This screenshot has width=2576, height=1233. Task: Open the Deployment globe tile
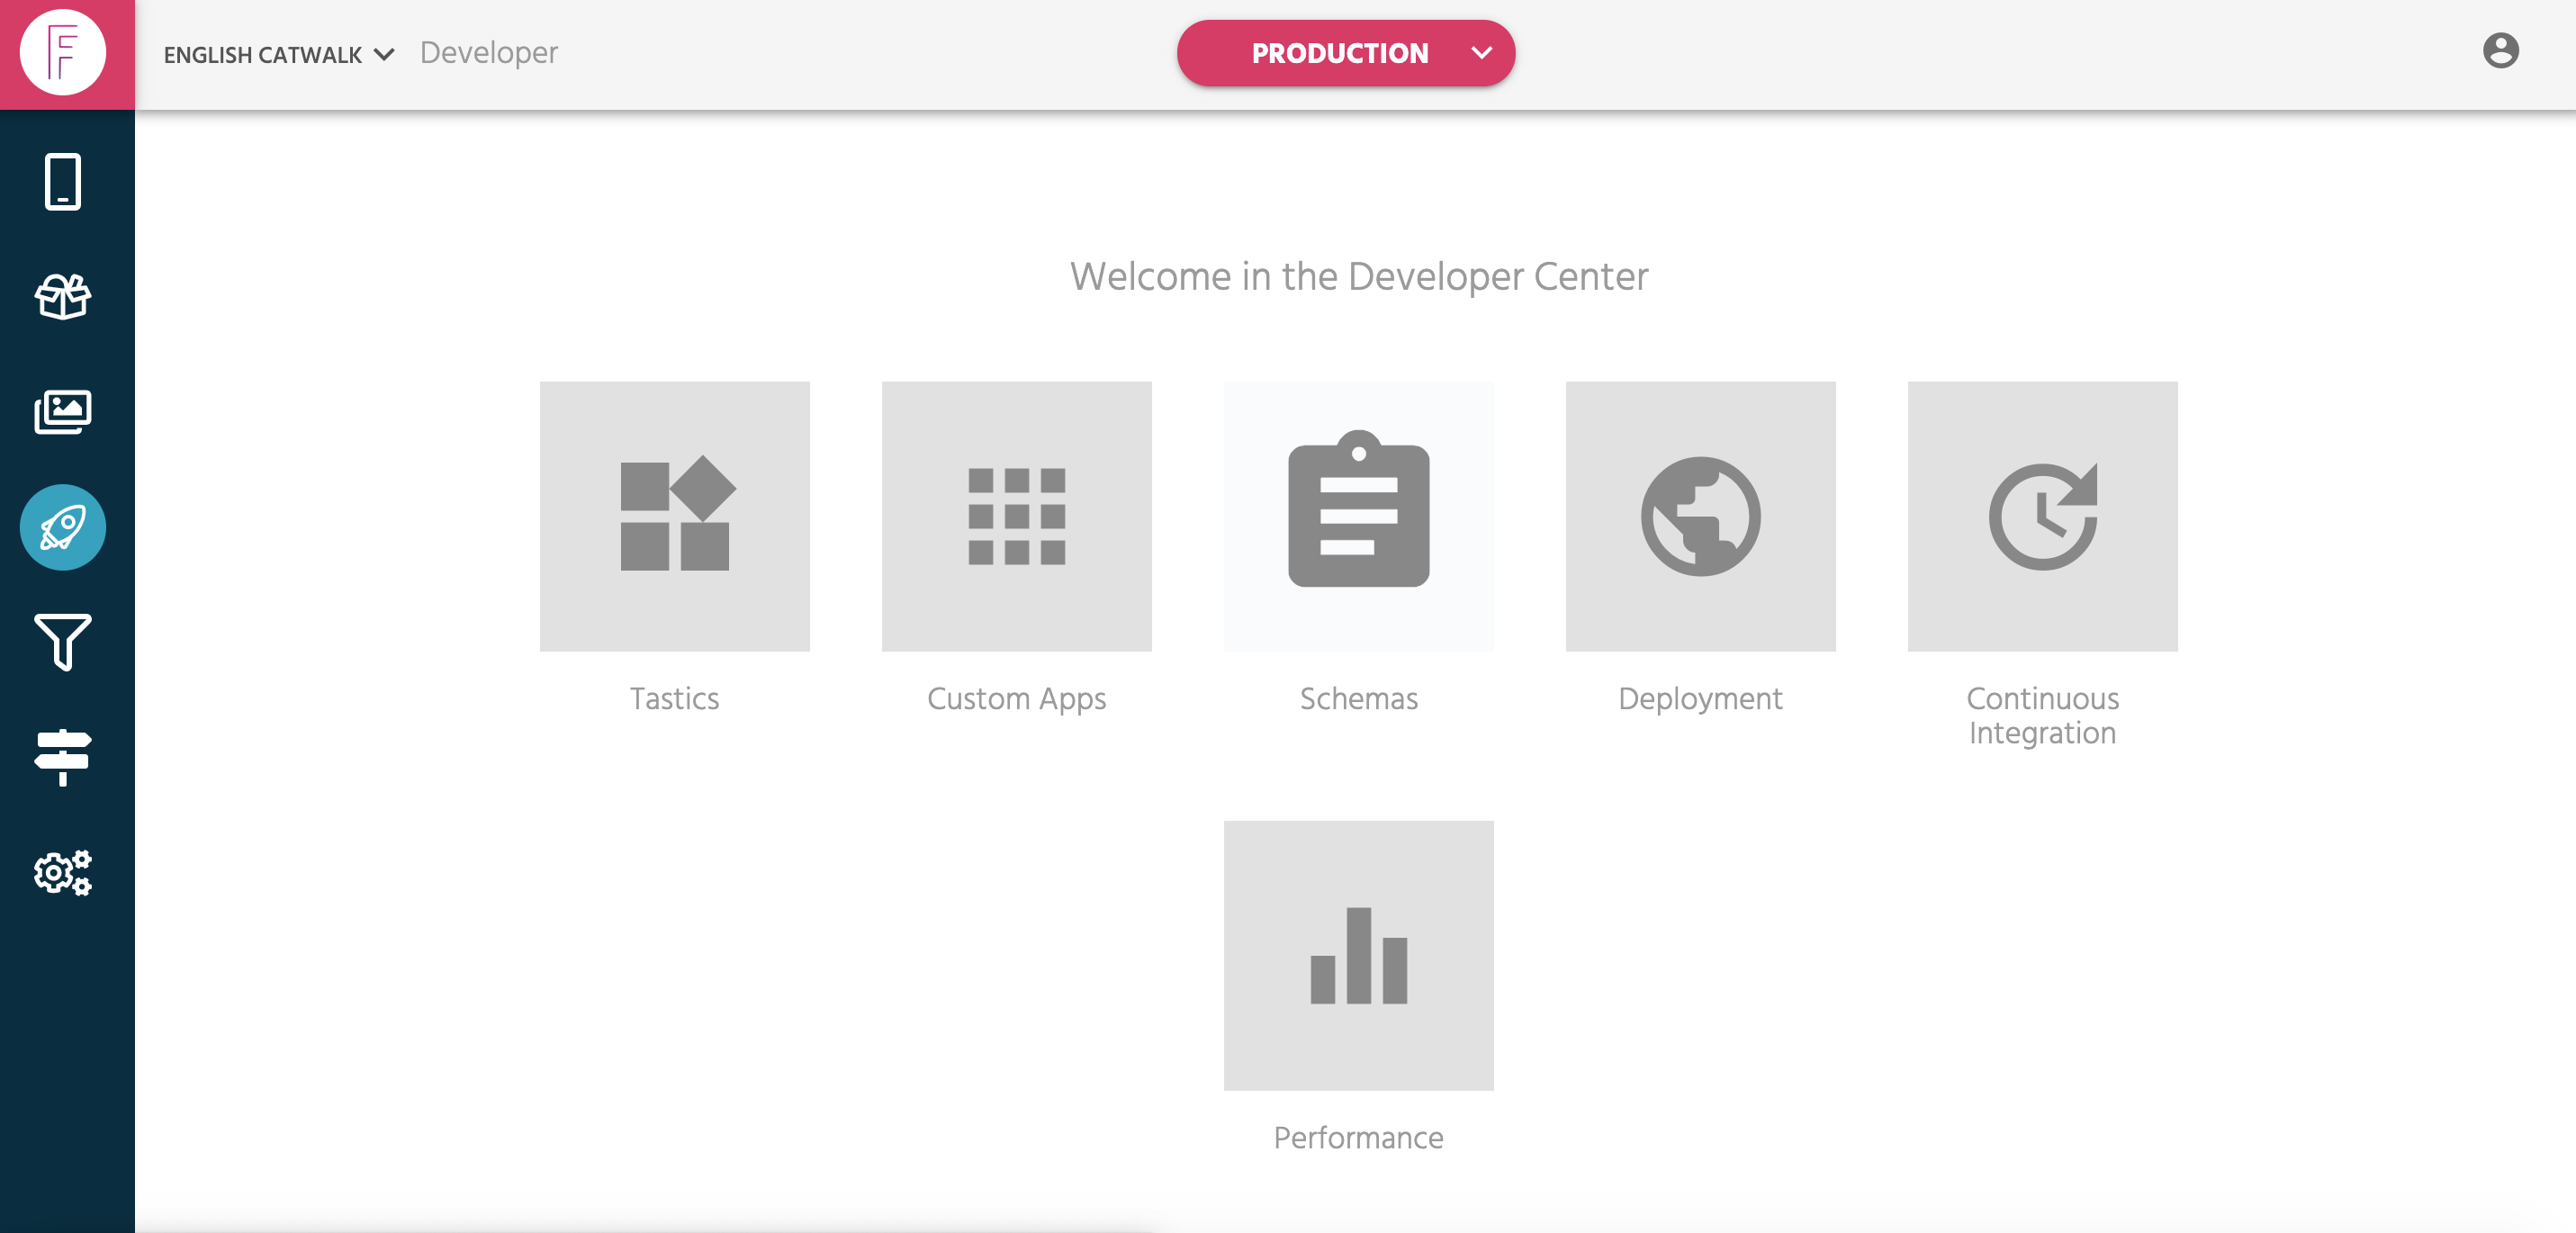1701,516
